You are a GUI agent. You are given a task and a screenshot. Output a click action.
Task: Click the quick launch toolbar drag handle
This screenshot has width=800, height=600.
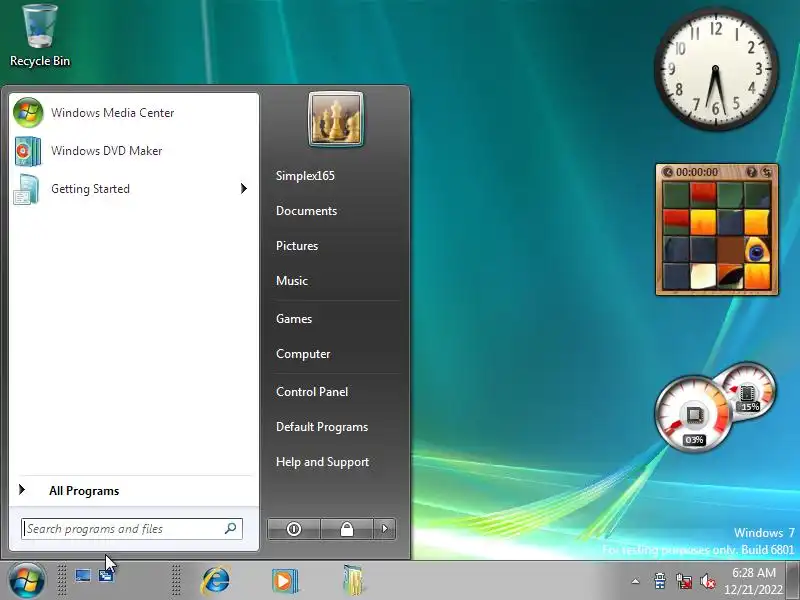[62, 581]
